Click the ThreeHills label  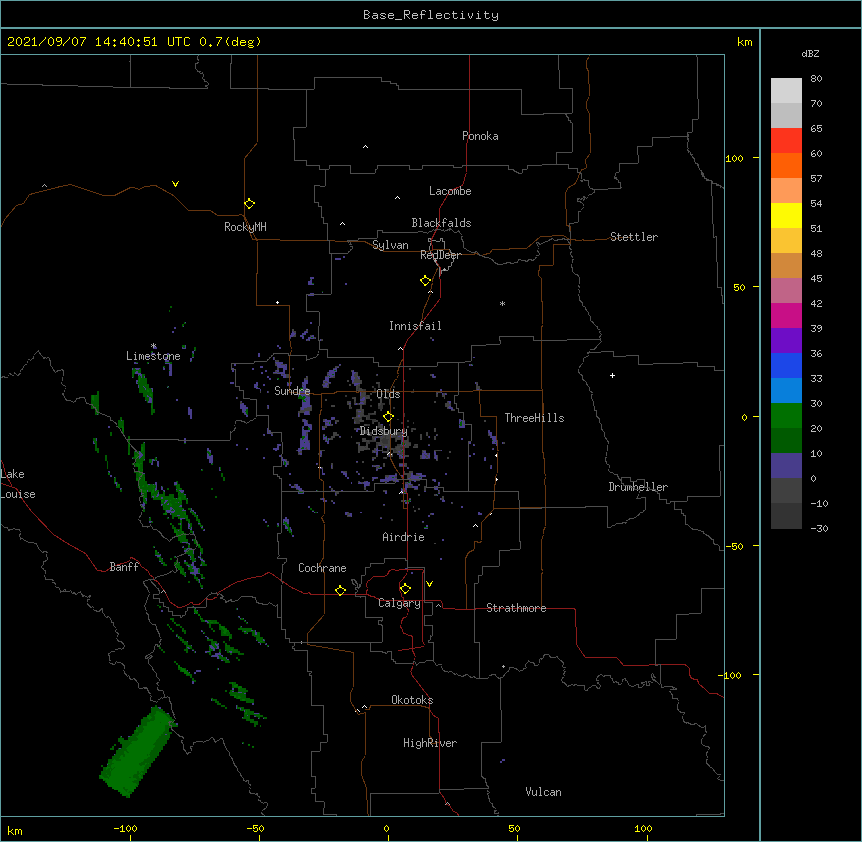pyautogui.click(x=534, y=418)
